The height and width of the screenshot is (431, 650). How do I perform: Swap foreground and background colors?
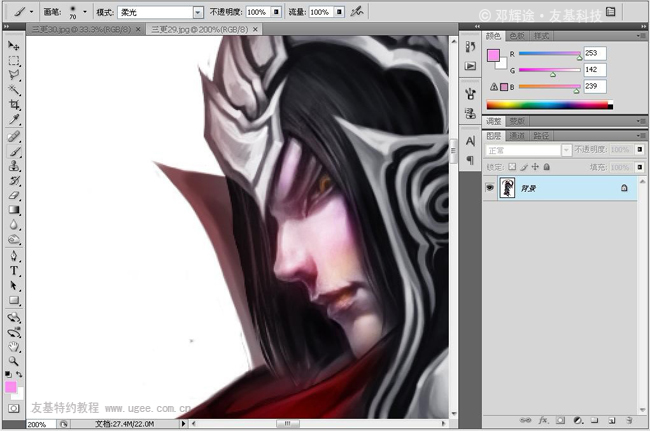click(x=19, y=374)
